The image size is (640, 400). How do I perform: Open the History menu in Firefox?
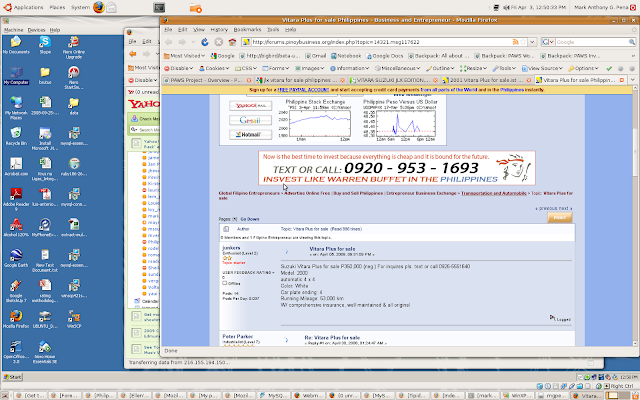219,30
